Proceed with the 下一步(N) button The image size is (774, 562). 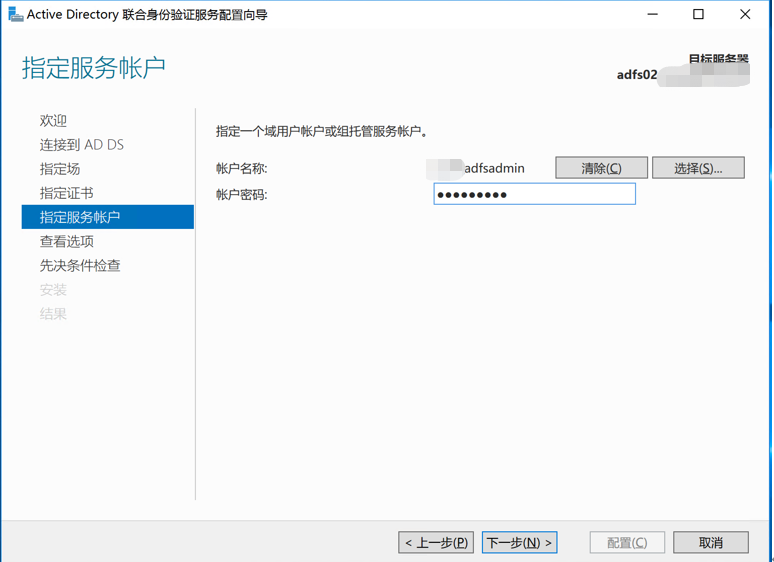click(x=519, y=543)
